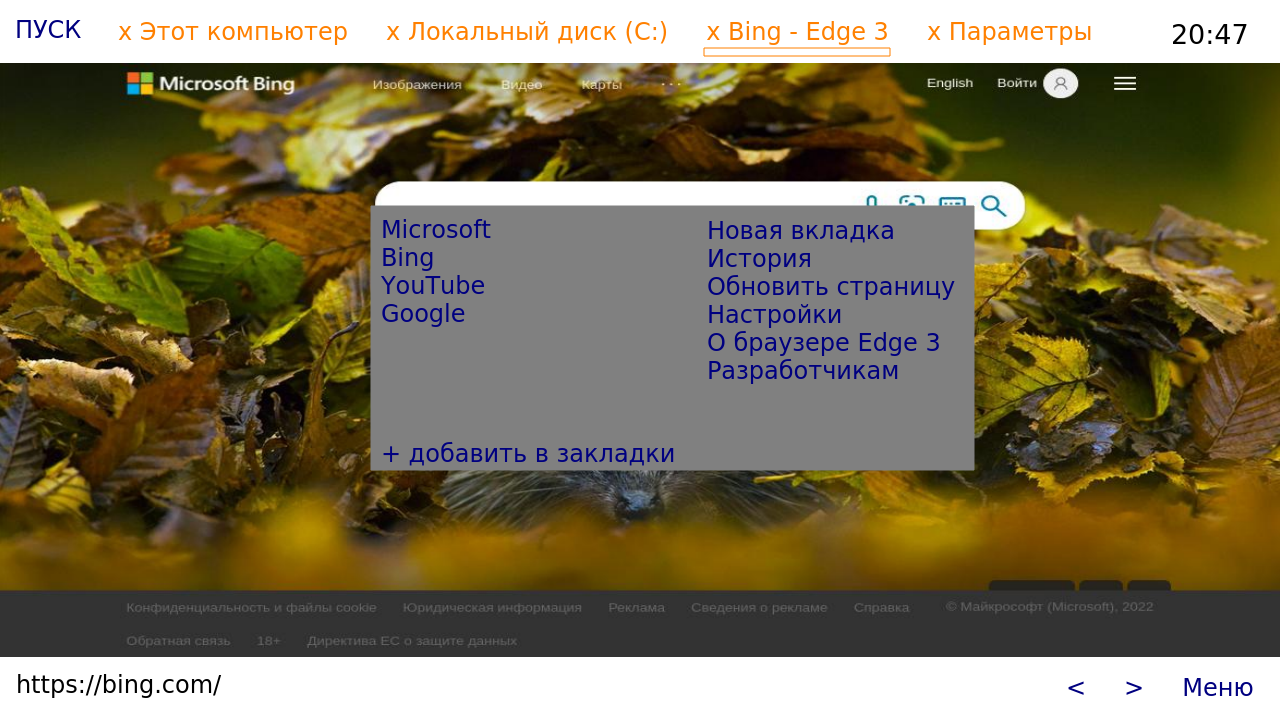Screen dimensions: 1280x720
Task: Click the Войти sign-in link
Action: coord(1016,83)
